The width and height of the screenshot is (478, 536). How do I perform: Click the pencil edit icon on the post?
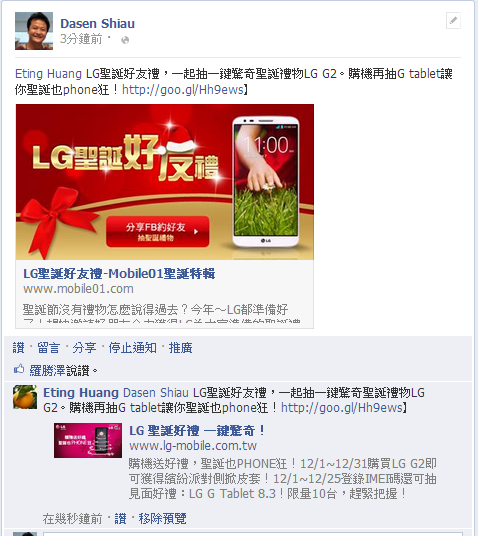[453, 21]
